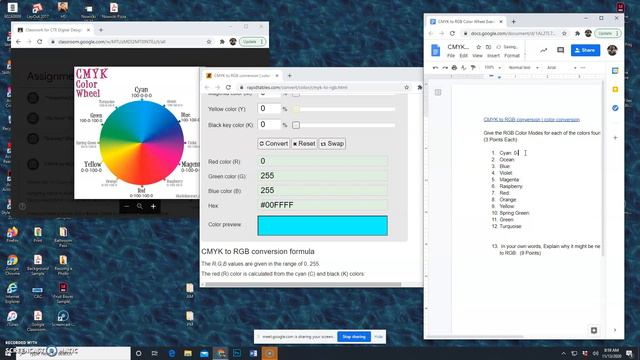Open File Explorer from the taskbar

(188, 353)
